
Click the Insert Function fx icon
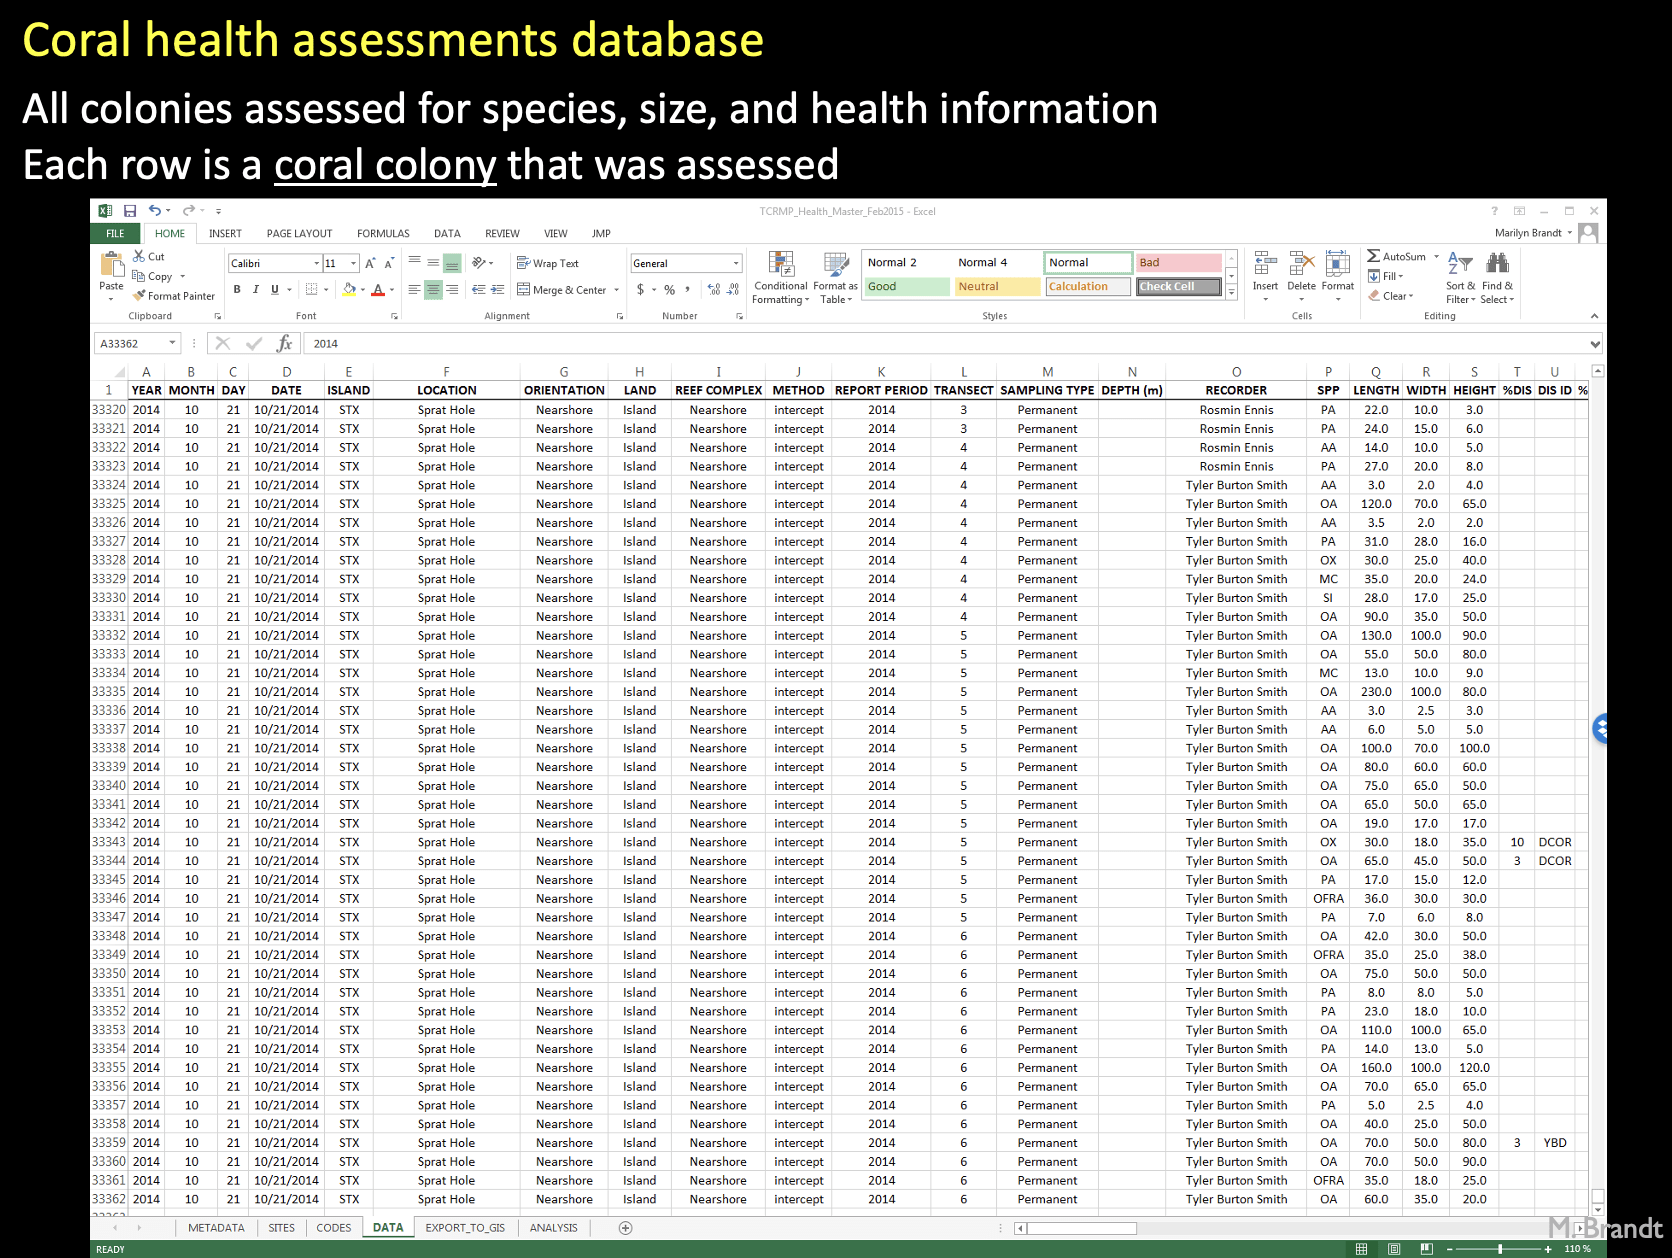(285, 344)
